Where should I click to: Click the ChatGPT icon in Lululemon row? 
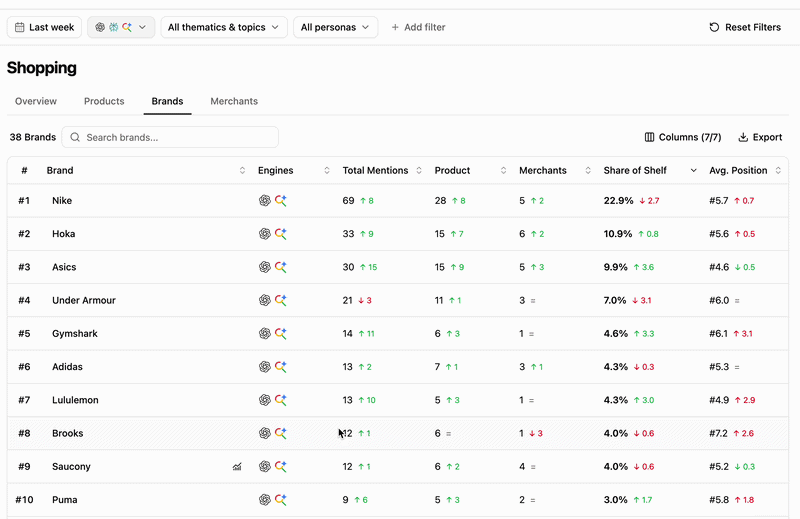coord(264,400)
